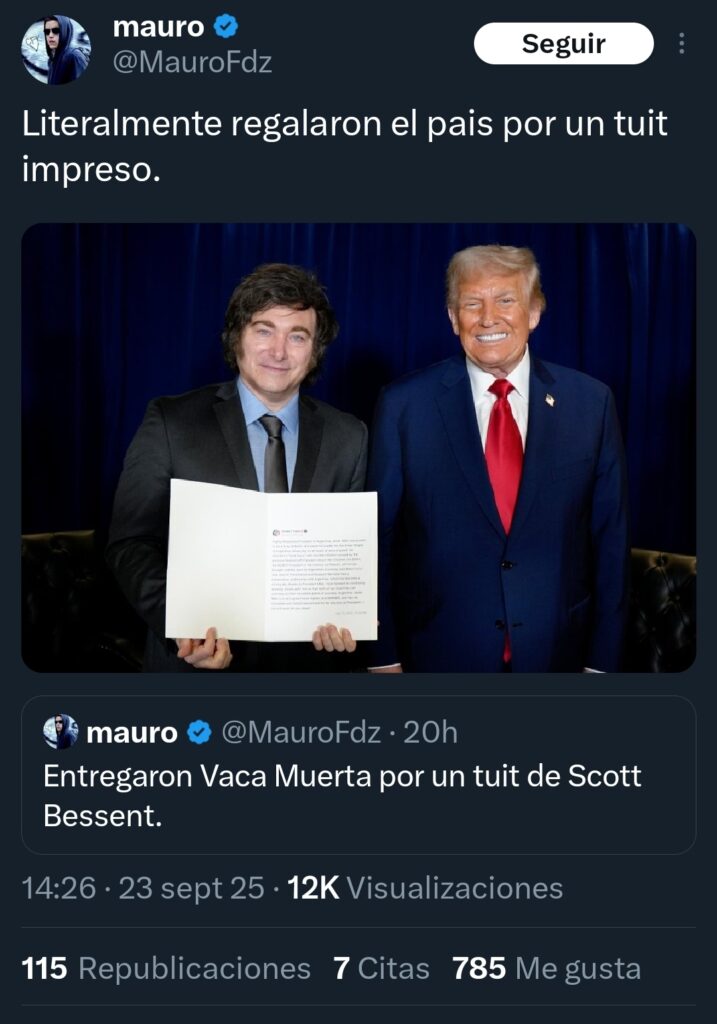Follow the account with Seguir button
This screenshot has height=1024, width=717.
click(x=564, y=43)
